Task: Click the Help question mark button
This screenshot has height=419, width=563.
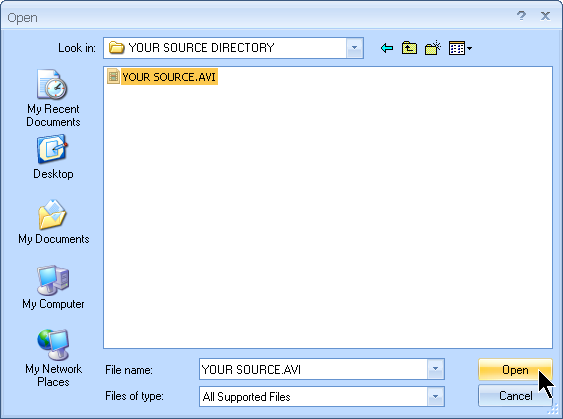Action: [521, 16]
